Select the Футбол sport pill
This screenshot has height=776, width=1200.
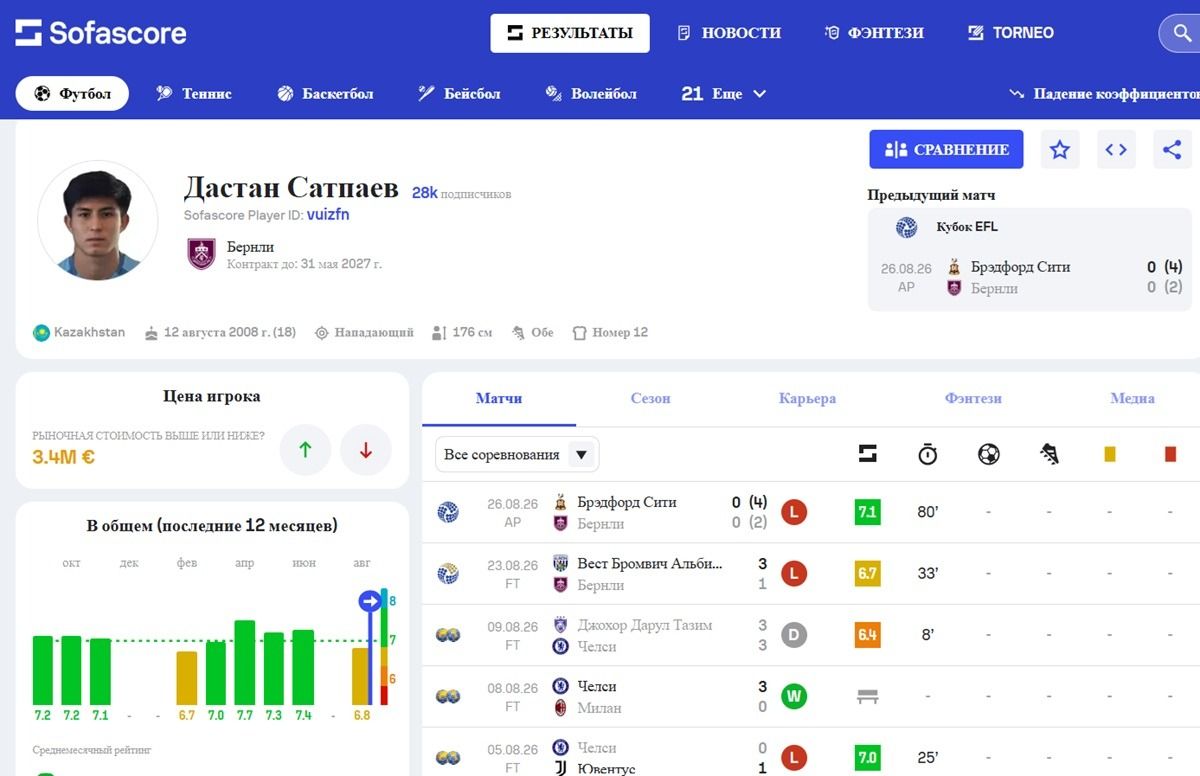[x=72, y=94]
